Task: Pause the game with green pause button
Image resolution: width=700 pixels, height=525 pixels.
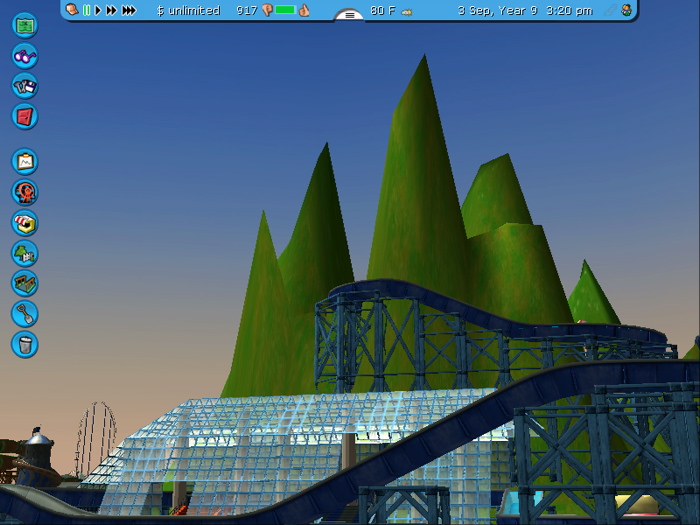Action: pyautogui.click(x=87, y=10)
